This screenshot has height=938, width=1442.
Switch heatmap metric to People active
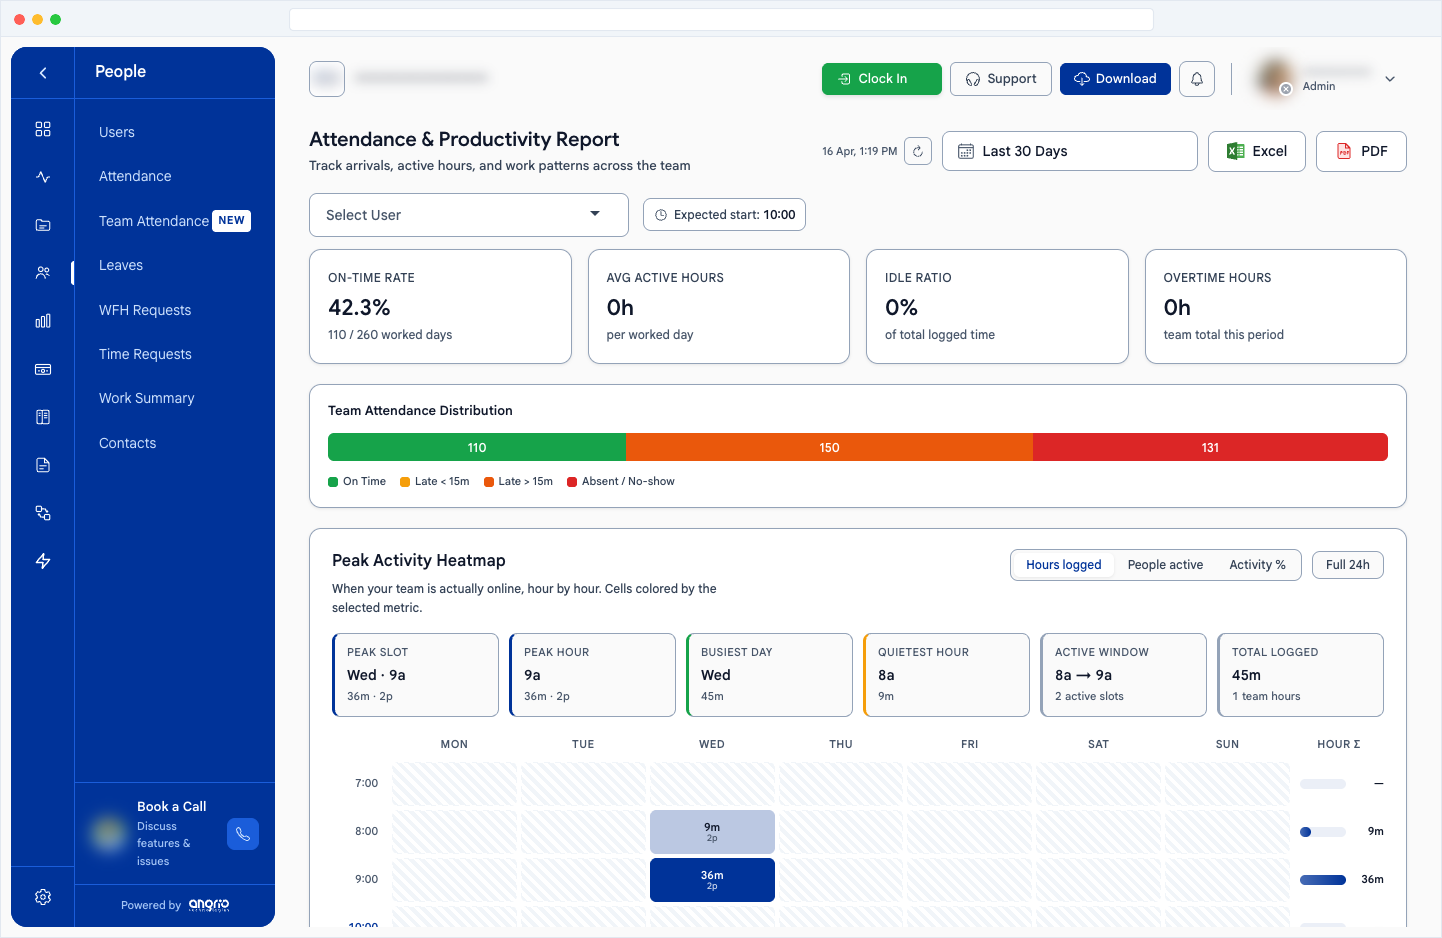[x=1165, y=564]
